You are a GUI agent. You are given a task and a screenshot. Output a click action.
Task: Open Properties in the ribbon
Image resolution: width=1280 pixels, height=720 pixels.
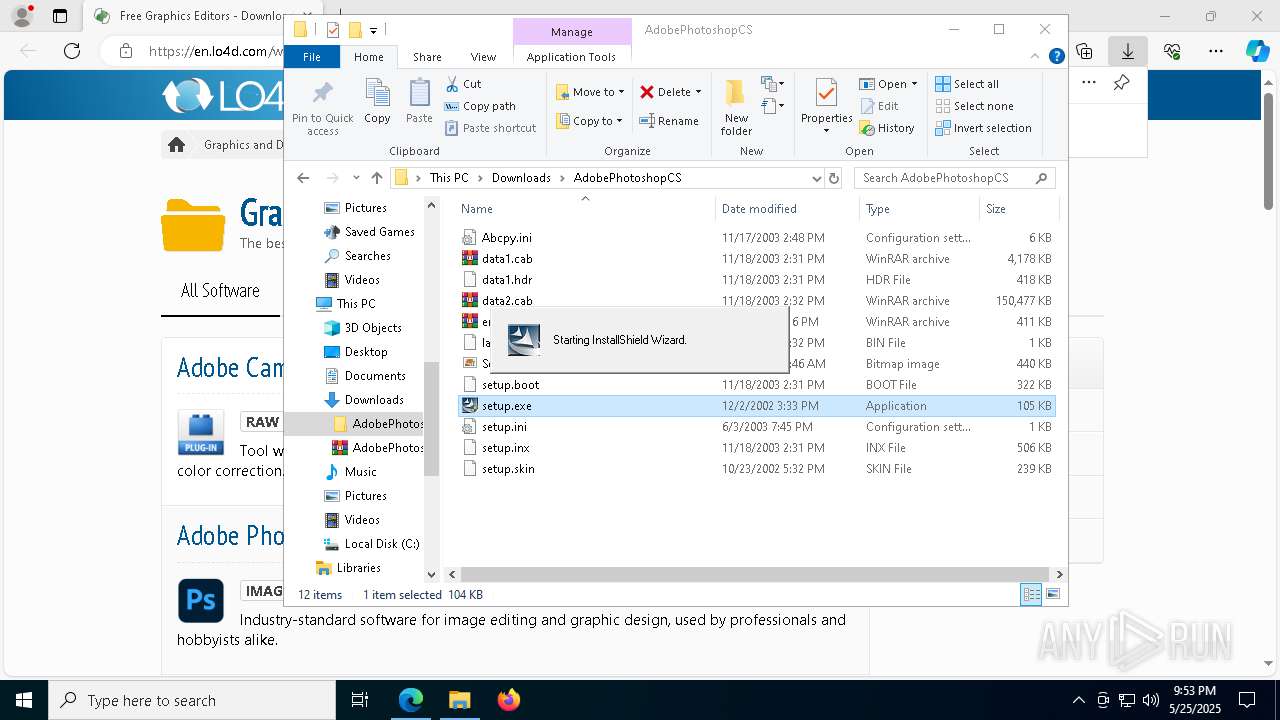click(x=826, y=106)
